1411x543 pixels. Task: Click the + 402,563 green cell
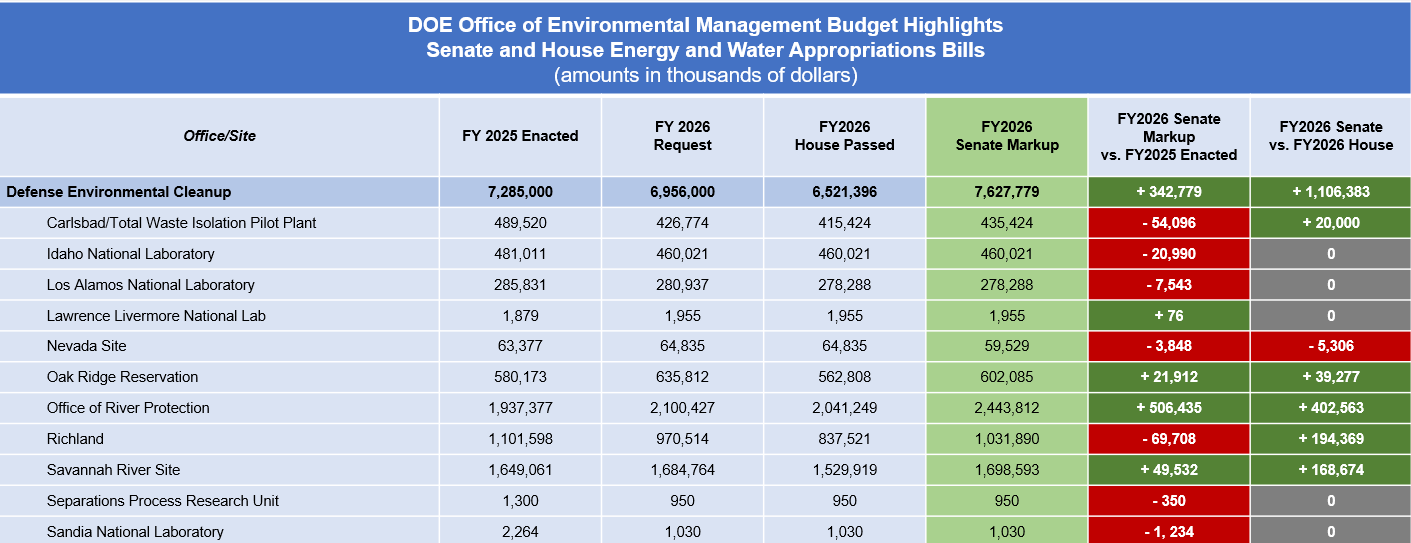(1331, 408)
